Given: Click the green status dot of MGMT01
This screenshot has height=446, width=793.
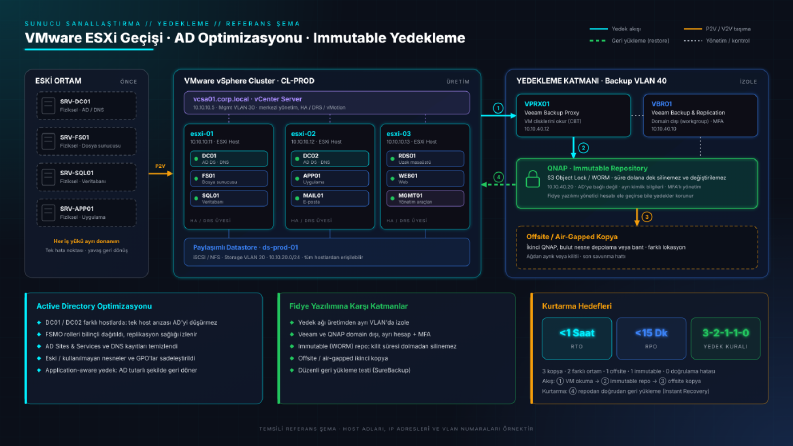Looking at the screenshot, I should pos(392,198).
